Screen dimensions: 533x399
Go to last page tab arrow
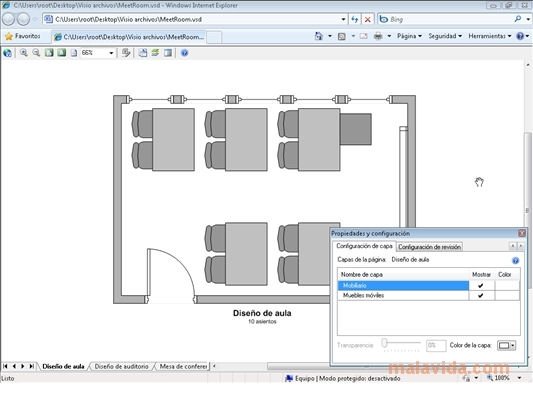click(31, 366)
